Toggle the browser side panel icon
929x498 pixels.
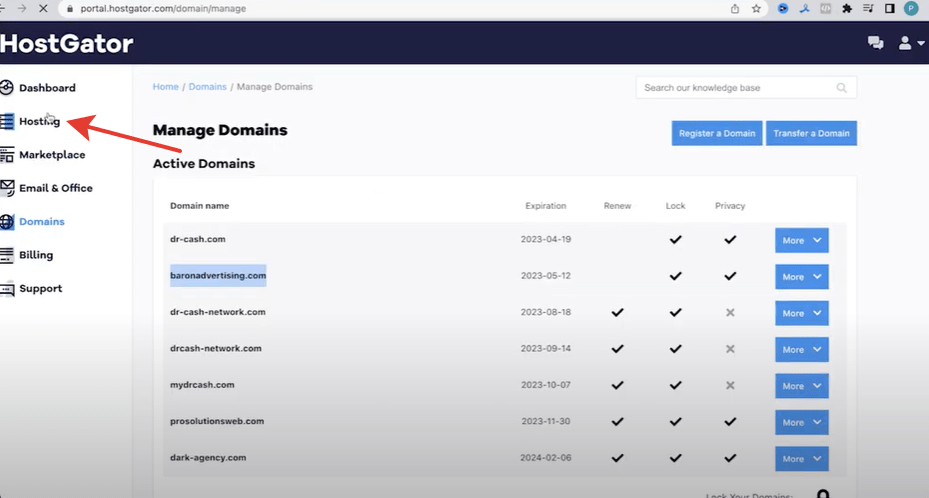pos(889,8)
